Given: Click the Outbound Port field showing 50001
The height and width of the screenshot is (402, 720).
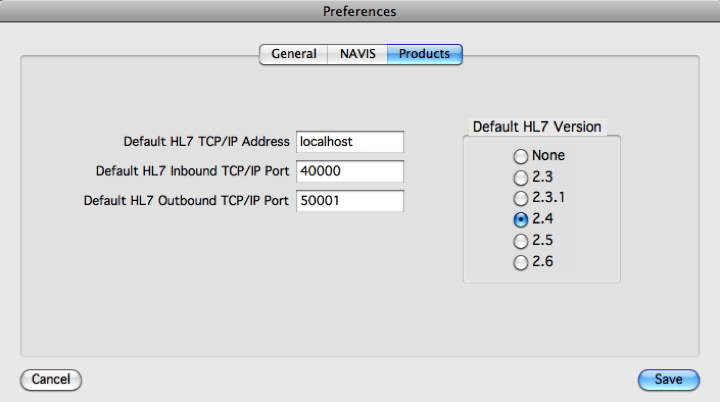Looking at the screenshot, I should tap(350, 201).
